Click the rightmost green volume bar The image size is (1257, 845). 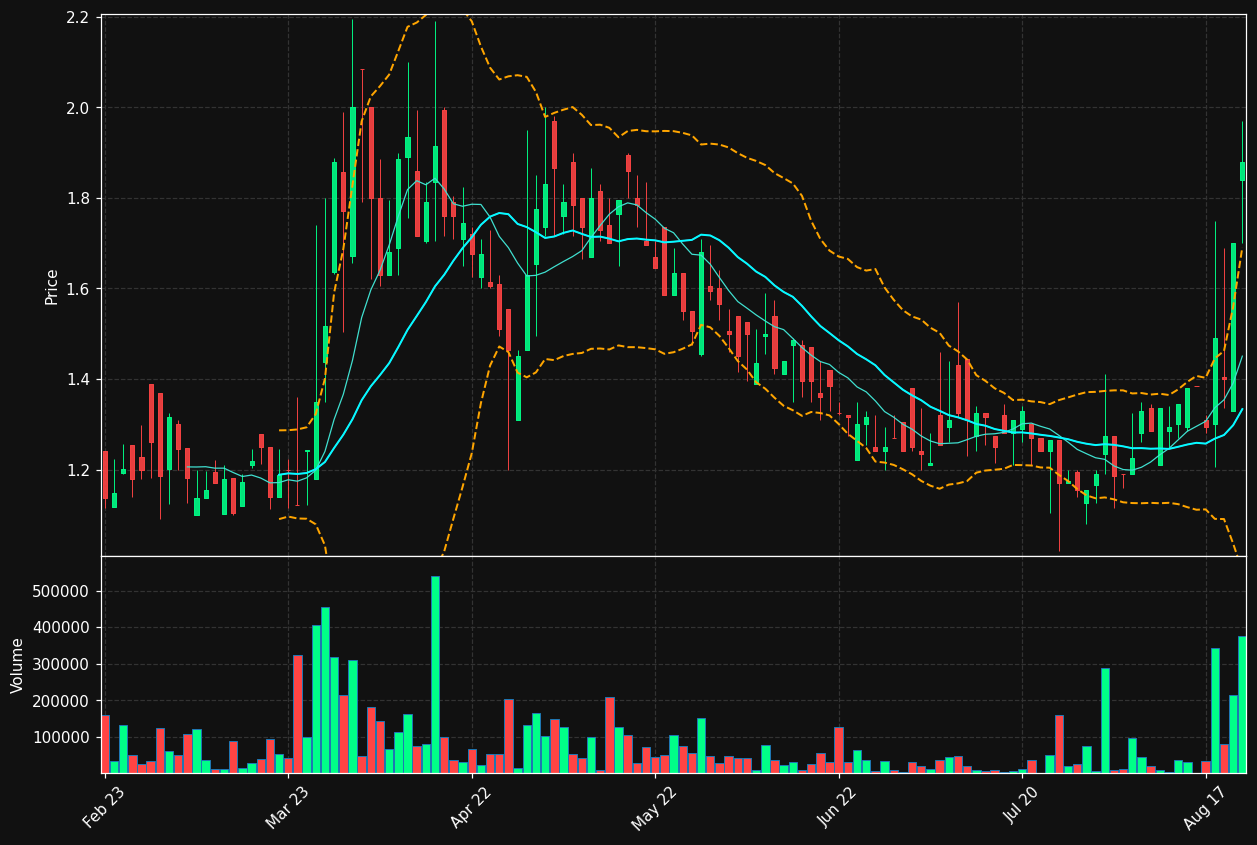coord(1242,704)
